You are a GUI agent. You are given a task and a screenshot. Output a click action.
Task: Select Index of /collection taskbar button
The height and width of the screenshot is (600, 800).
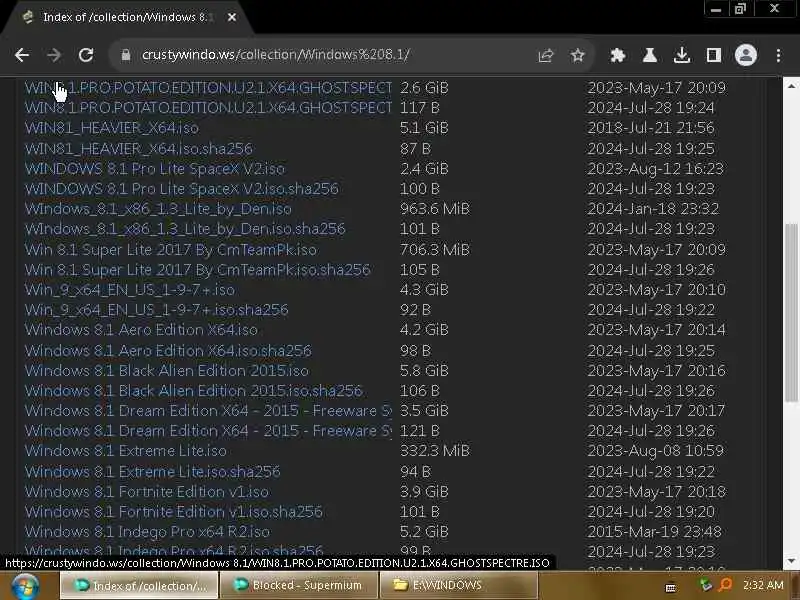point(140,585)
